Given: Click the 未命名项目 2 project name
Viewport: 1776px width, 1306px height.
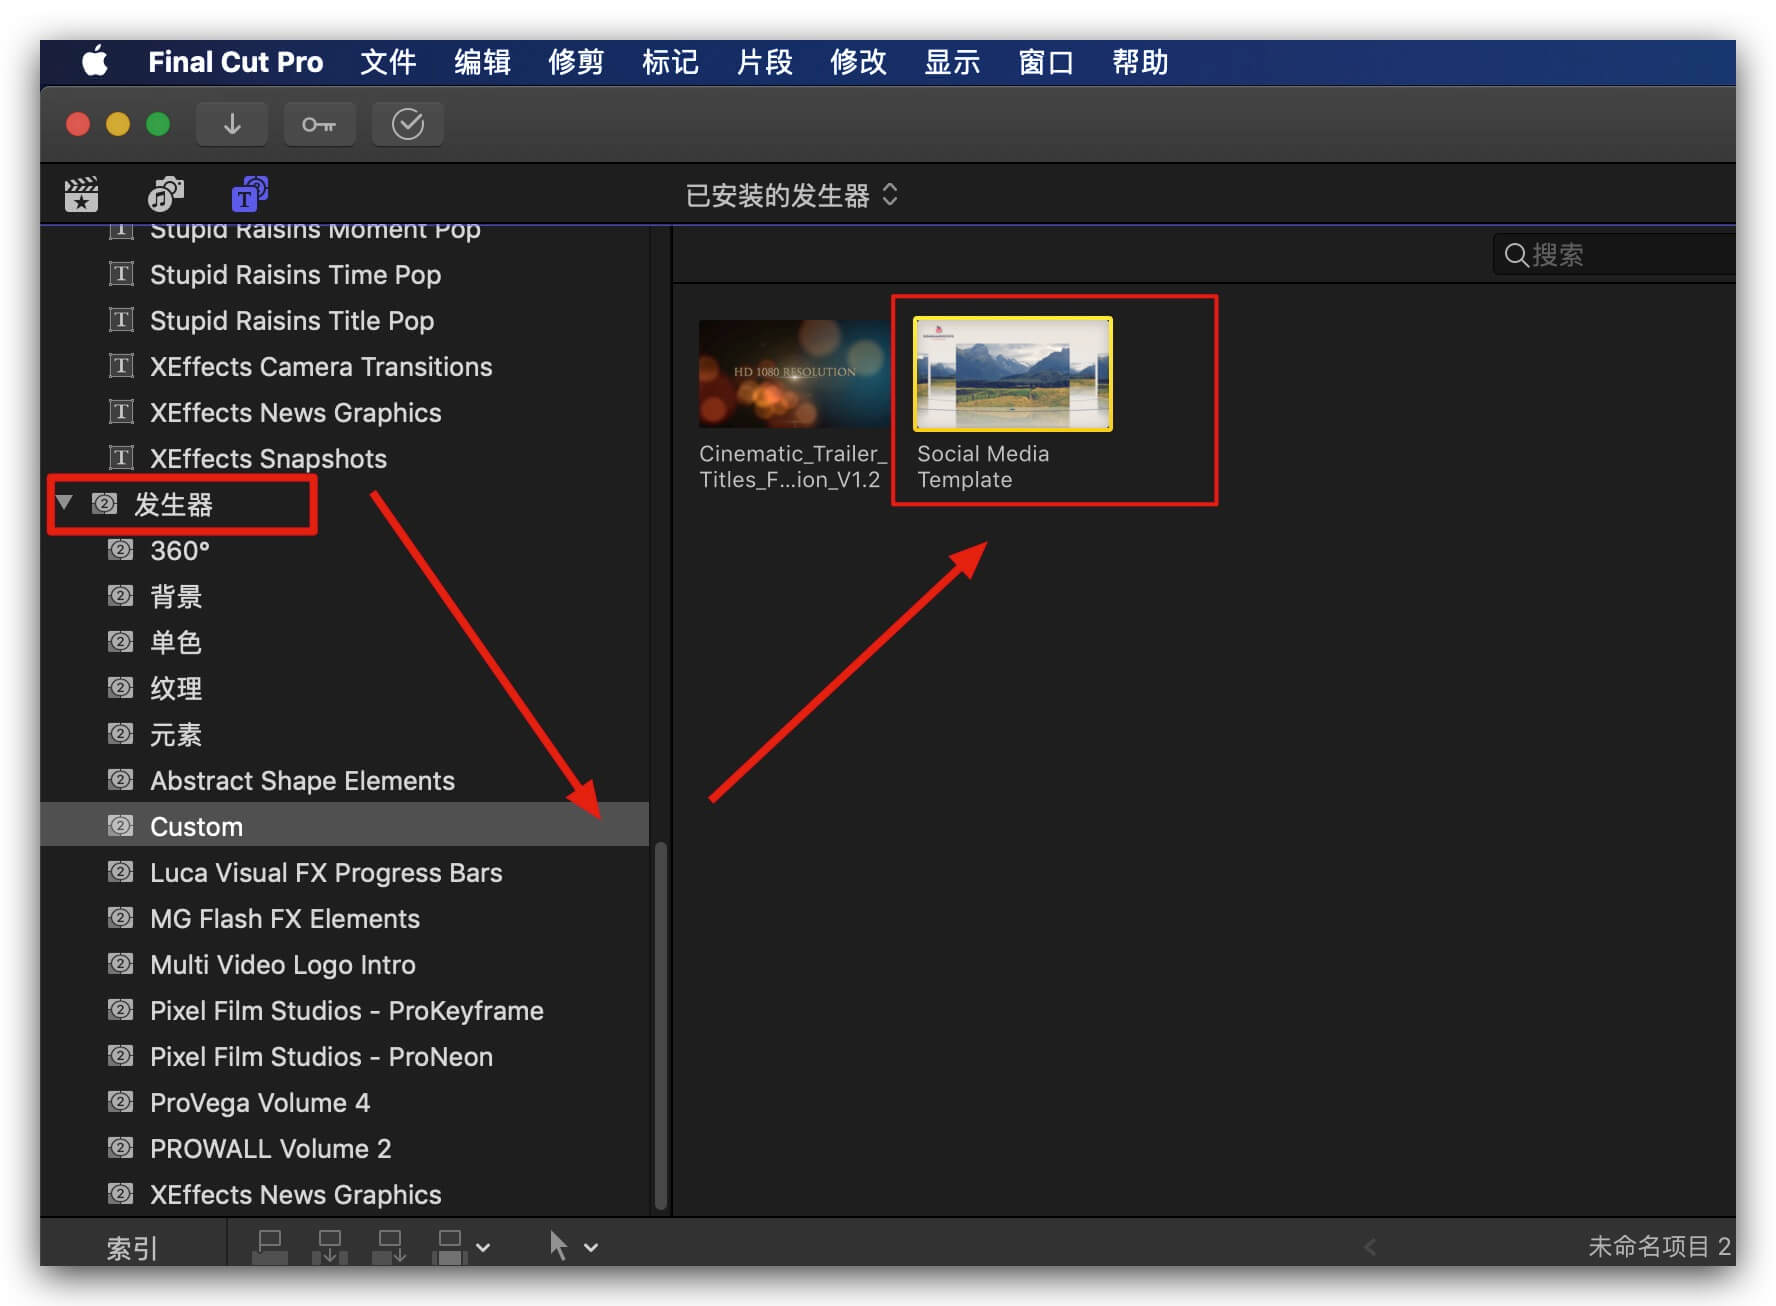Looking at the screenshot, I should coord(1659,1247).
